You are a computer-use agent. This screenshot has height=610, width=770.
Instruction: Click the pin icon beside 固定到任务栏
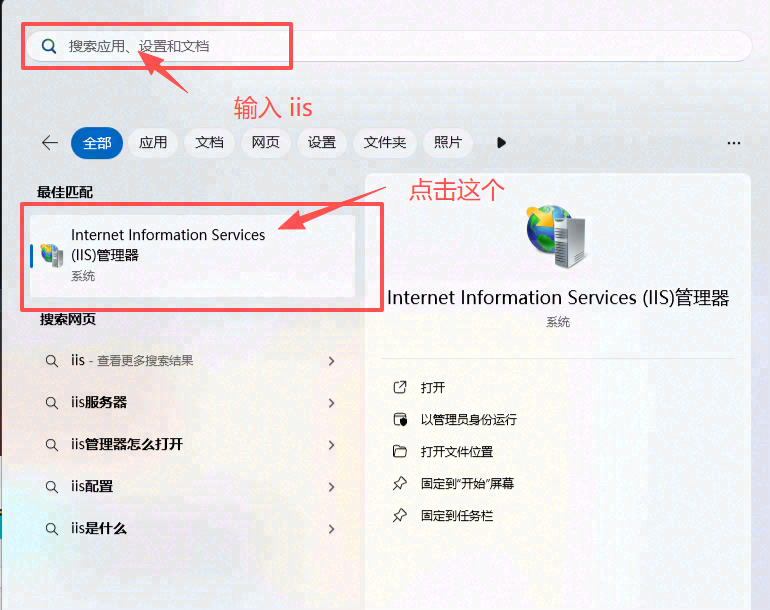pos(400,515)
